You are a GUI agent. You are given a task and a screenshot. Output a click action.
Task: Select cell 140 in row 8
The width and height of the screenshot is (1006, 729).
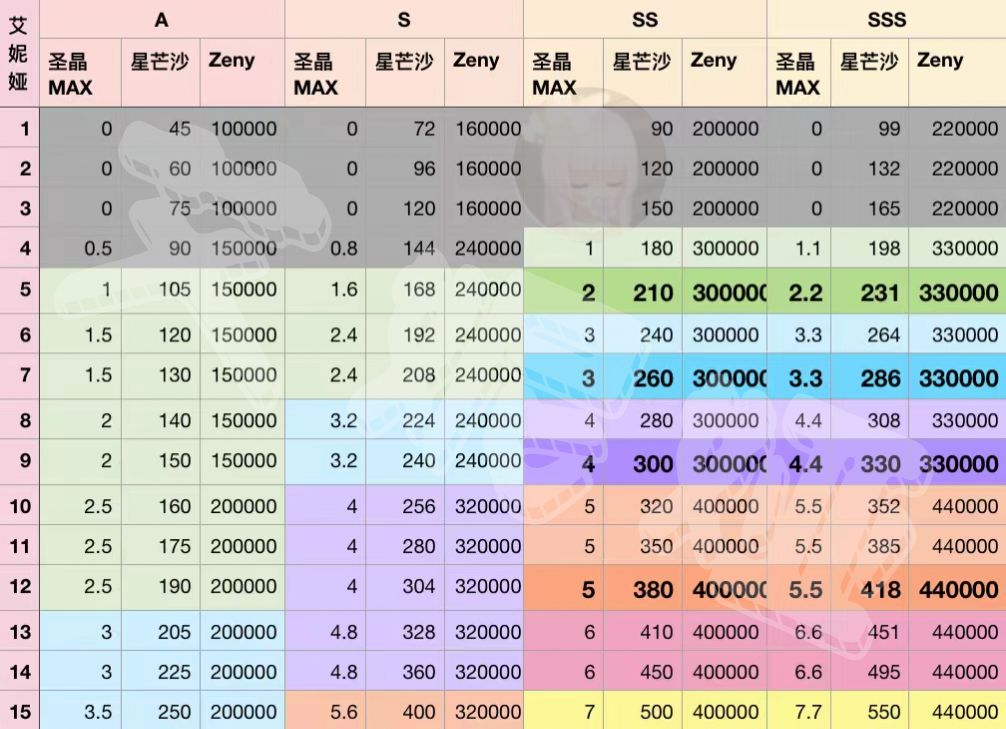tap(160, 420)
